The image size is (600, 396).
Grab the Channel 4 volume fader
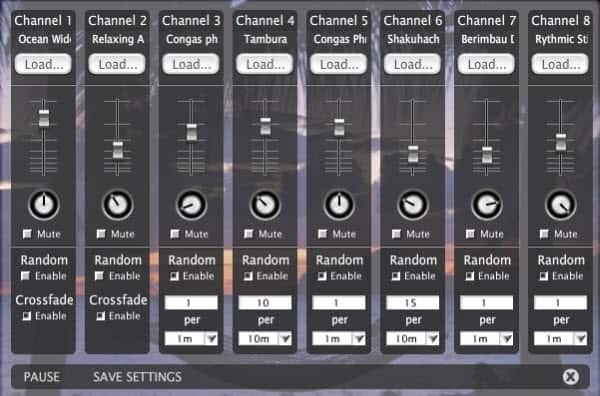coord(265,127)
